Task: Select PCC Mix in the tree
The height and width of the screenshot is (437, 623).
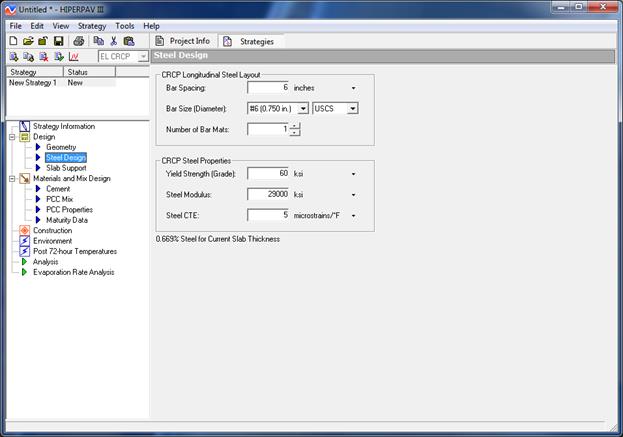Action: (60, 199)
